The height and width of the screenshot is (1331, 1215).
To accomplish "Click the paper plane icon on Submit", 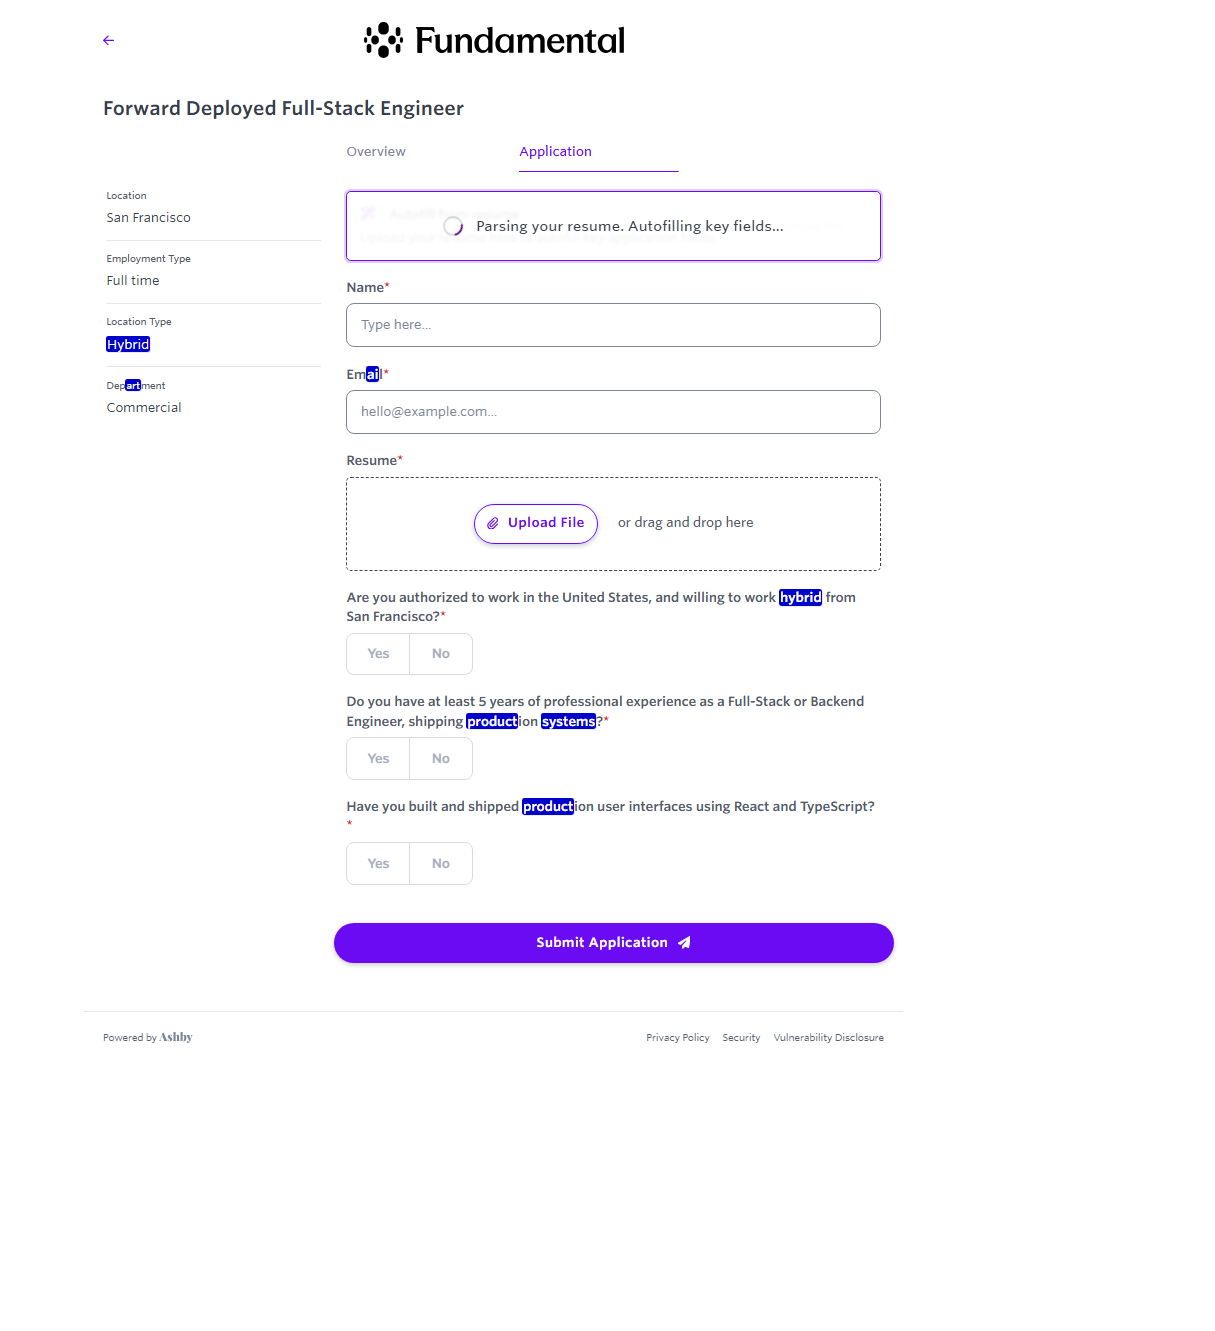I will pos(684,943).
